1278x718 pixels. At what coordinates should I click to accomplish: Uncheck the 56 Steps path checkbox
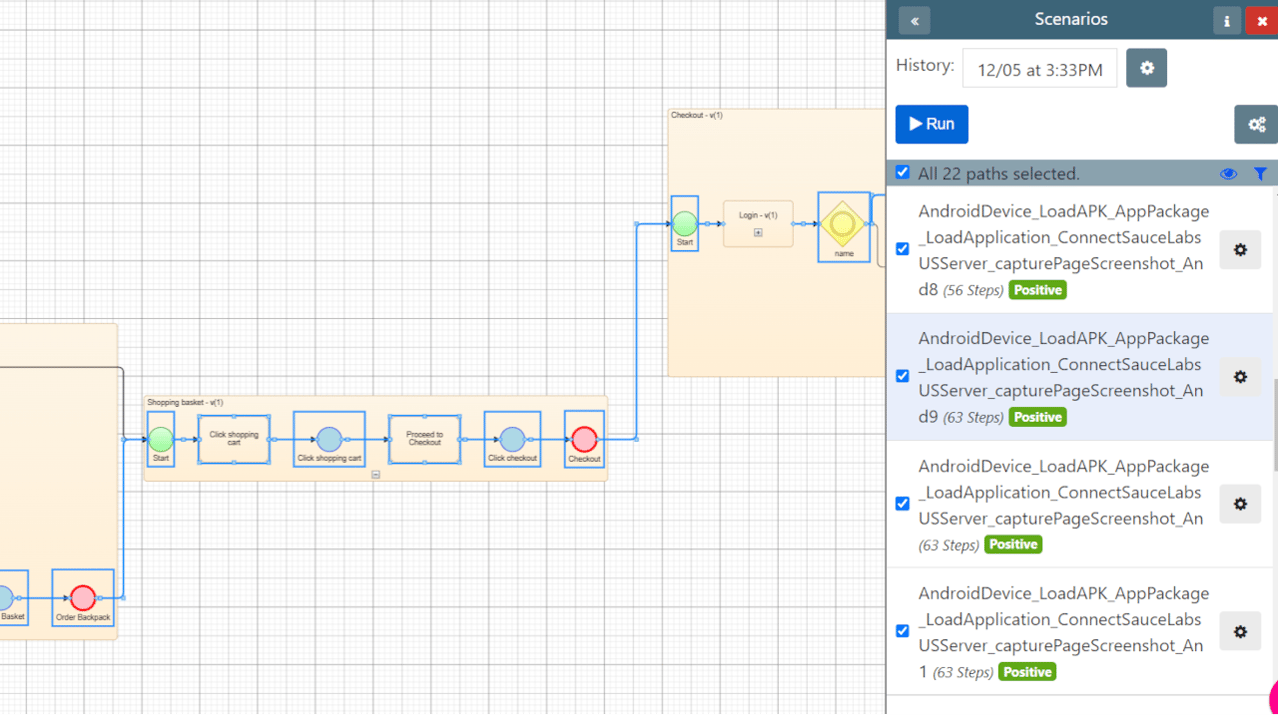[x=903, y=249]
